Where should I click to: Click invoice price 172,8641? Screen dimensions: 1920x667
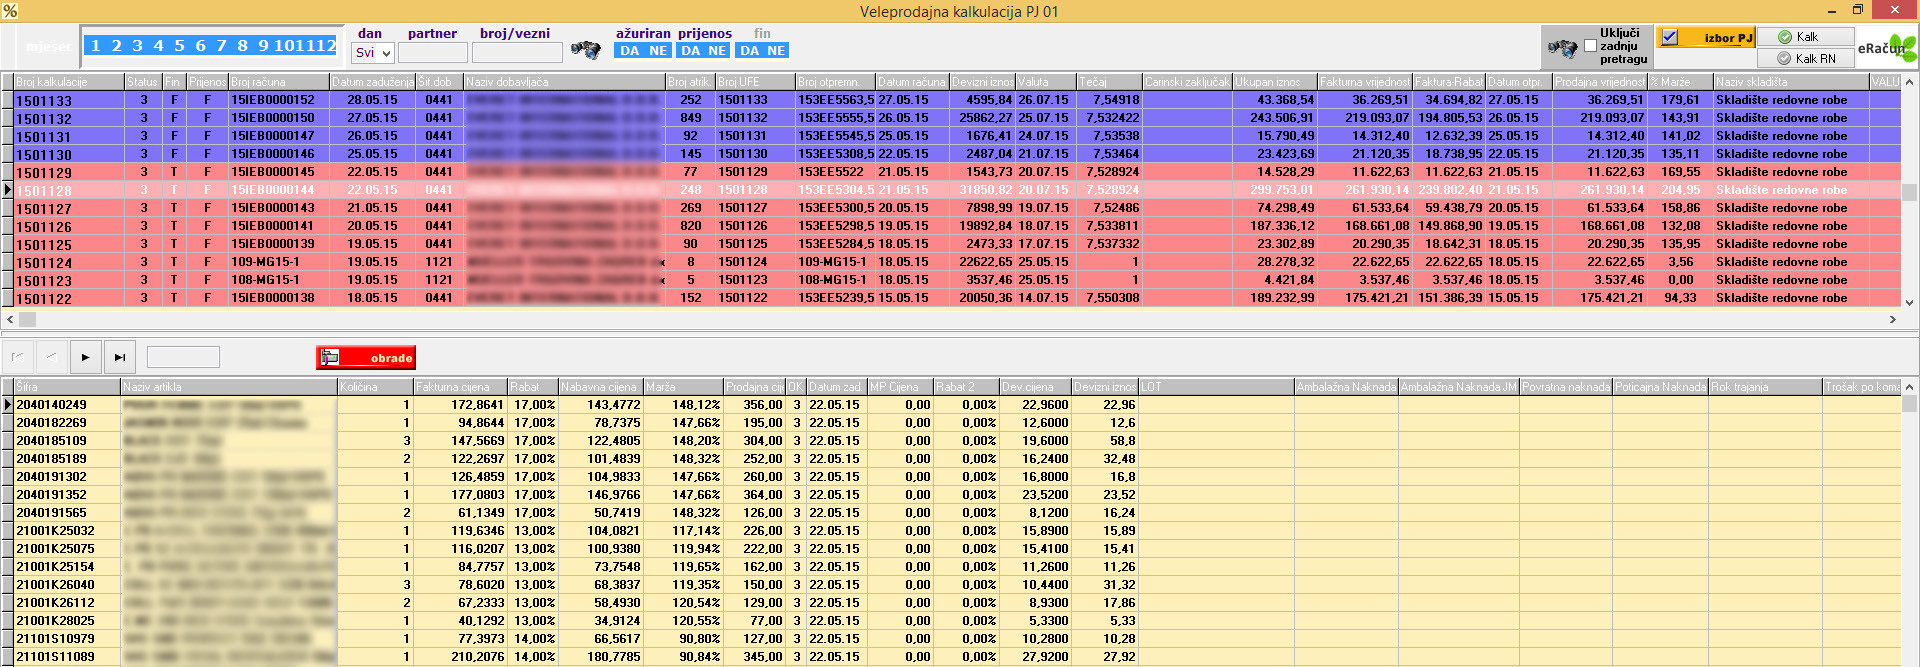pyautogui.click(x=477, y=405)
